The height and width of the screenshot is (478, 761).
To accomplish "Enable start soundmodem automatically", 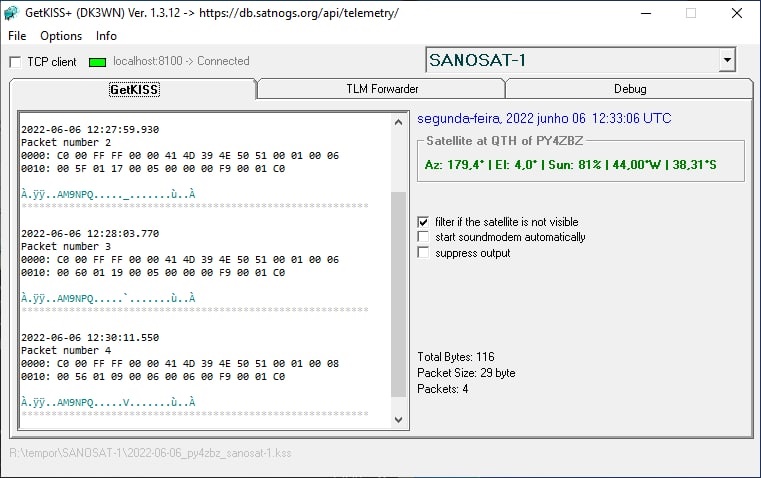I will pos(423,237).
